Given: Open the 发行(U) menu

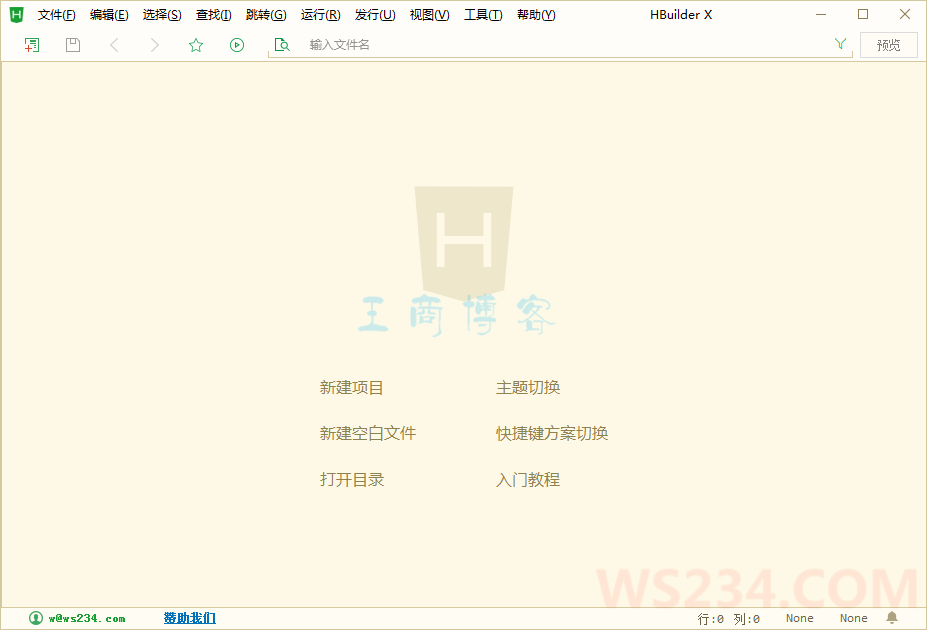Looking at the screenshot, I should (x=375, y=15).
